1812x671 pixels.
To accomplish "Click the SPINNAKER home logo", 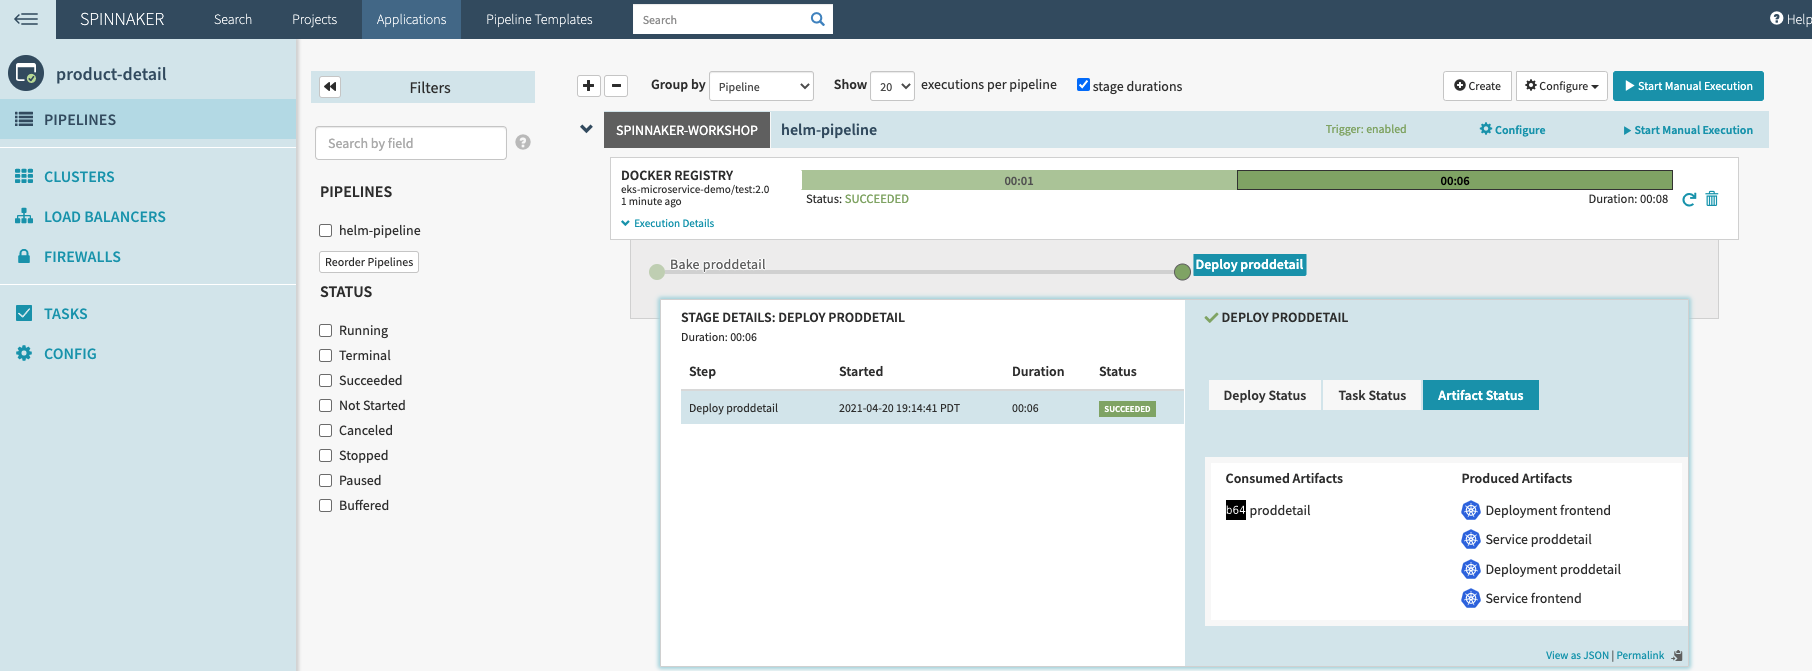I will (x=122, y=19).
